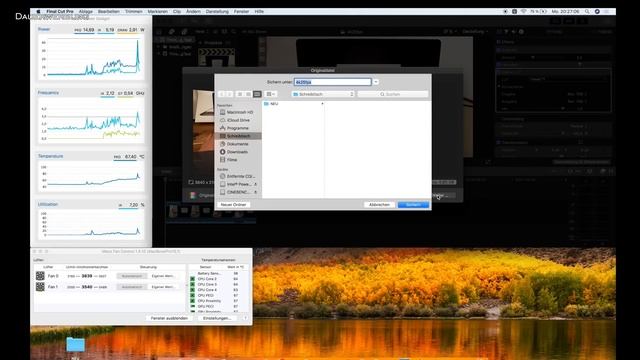Set Fan 0 control to Eigener Wert

tap(162, 276)
